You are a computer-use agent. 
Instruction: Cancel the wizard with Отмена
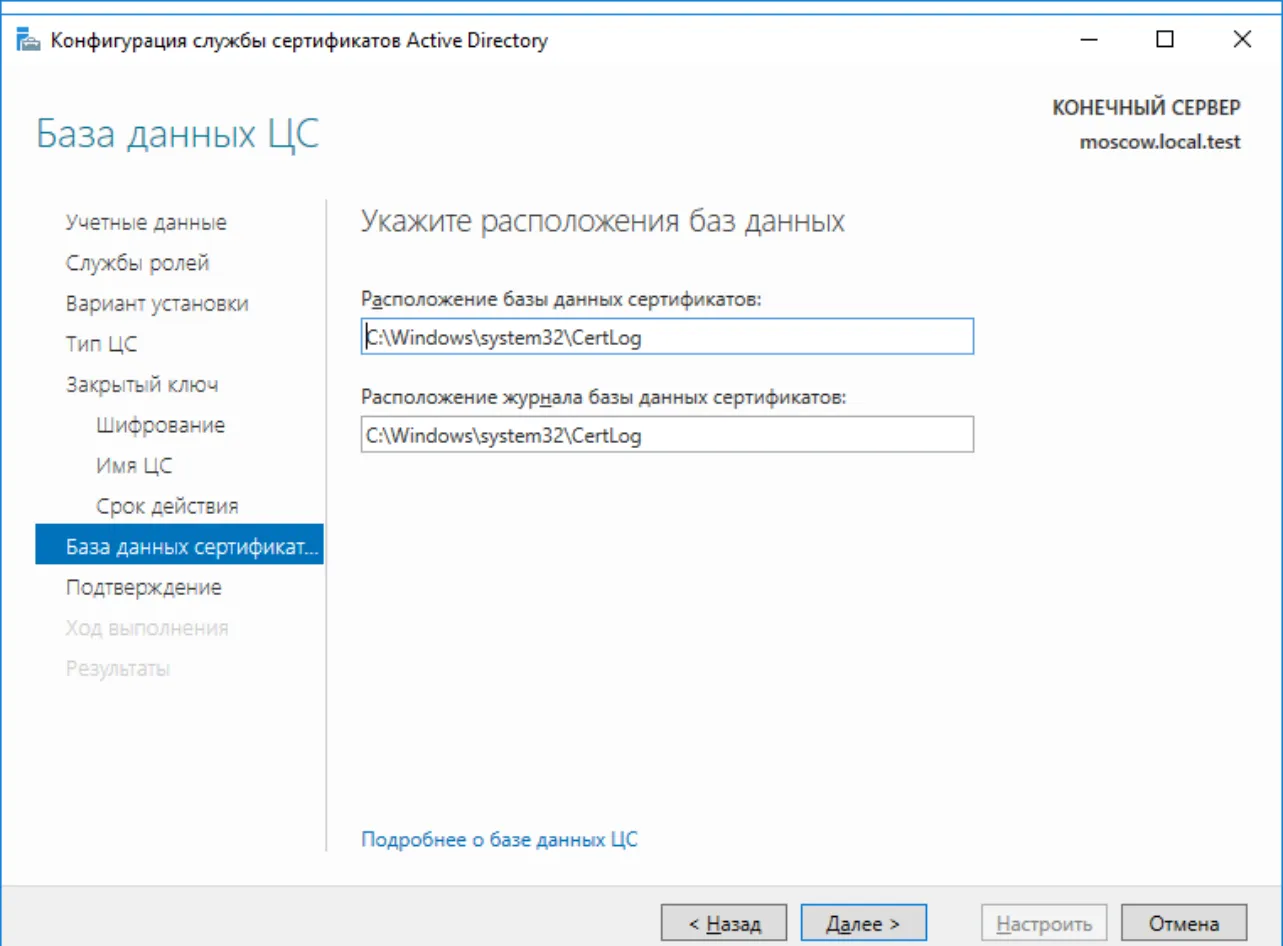pyautogui.click(x=1184, y=923)
